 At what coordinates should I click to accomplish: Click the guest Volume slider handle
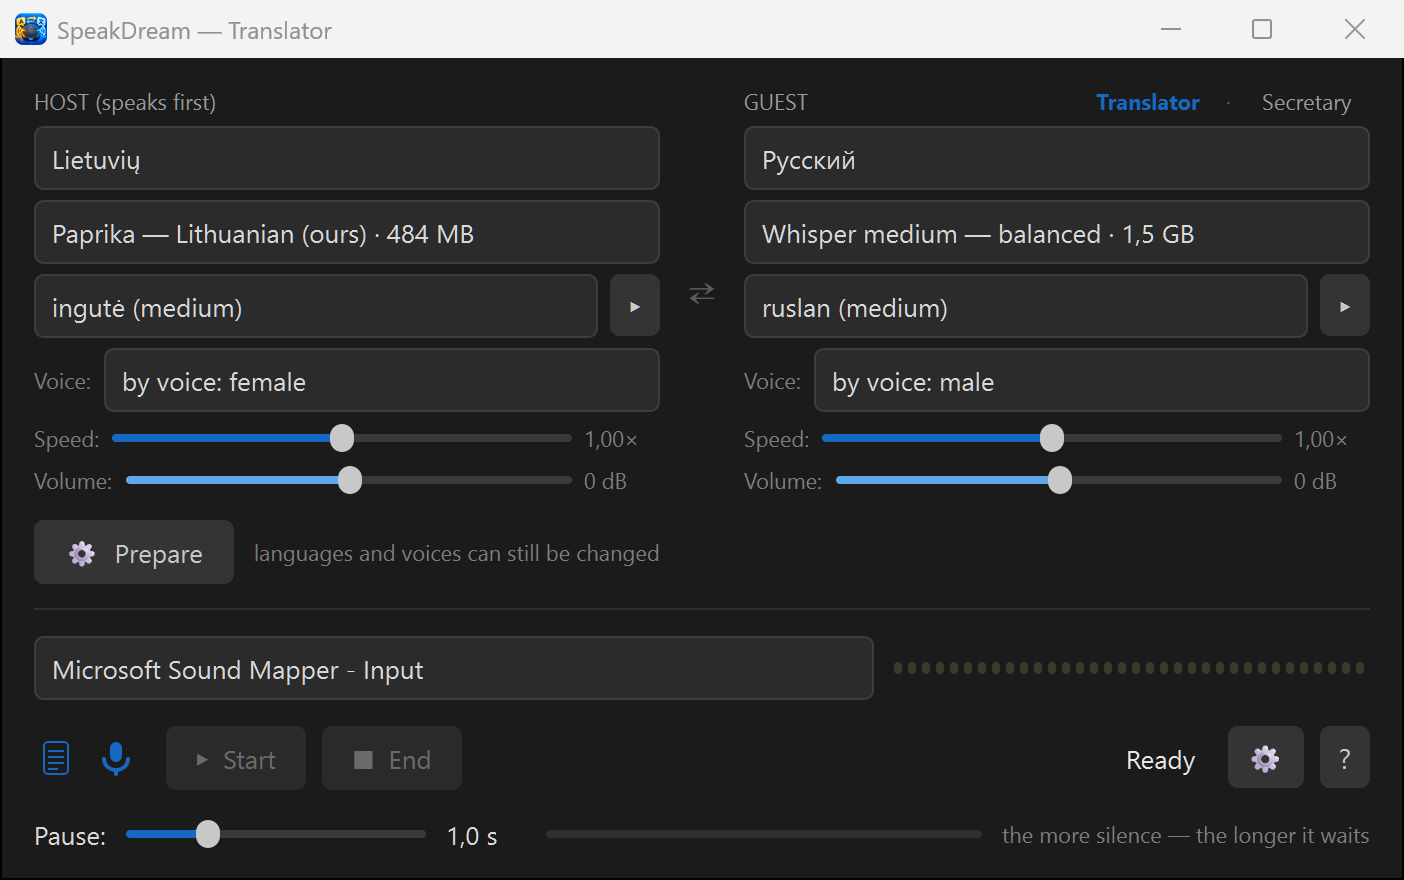pos(1060,480)
